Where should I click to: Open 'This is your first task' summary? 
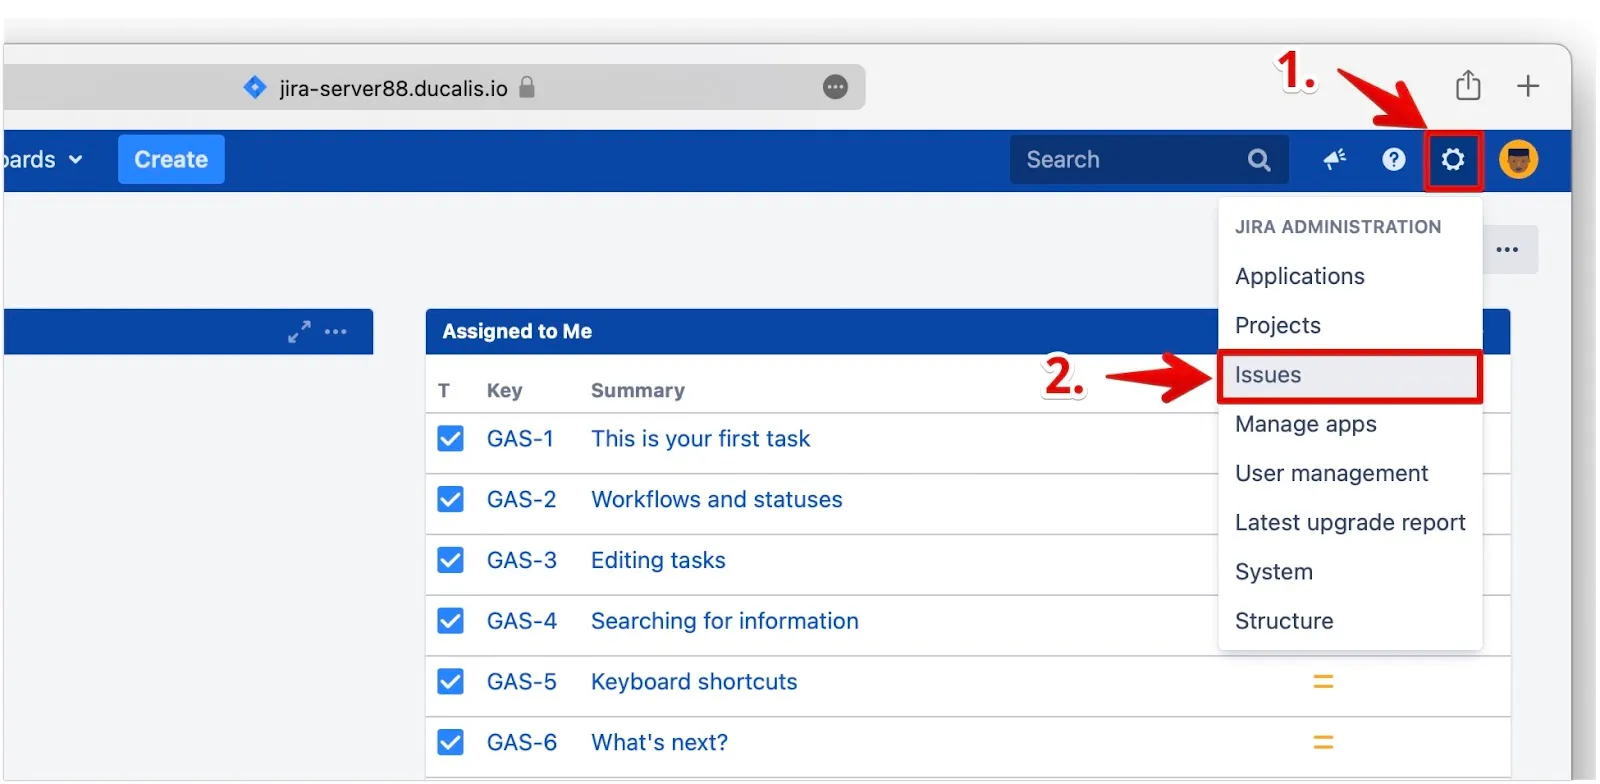(700, 438)
